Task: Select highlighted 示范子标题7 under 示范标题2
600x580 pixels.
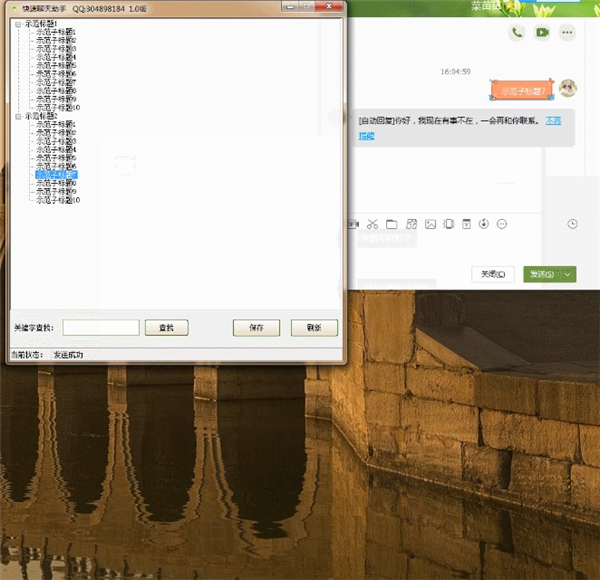Action: coord(57,175)
